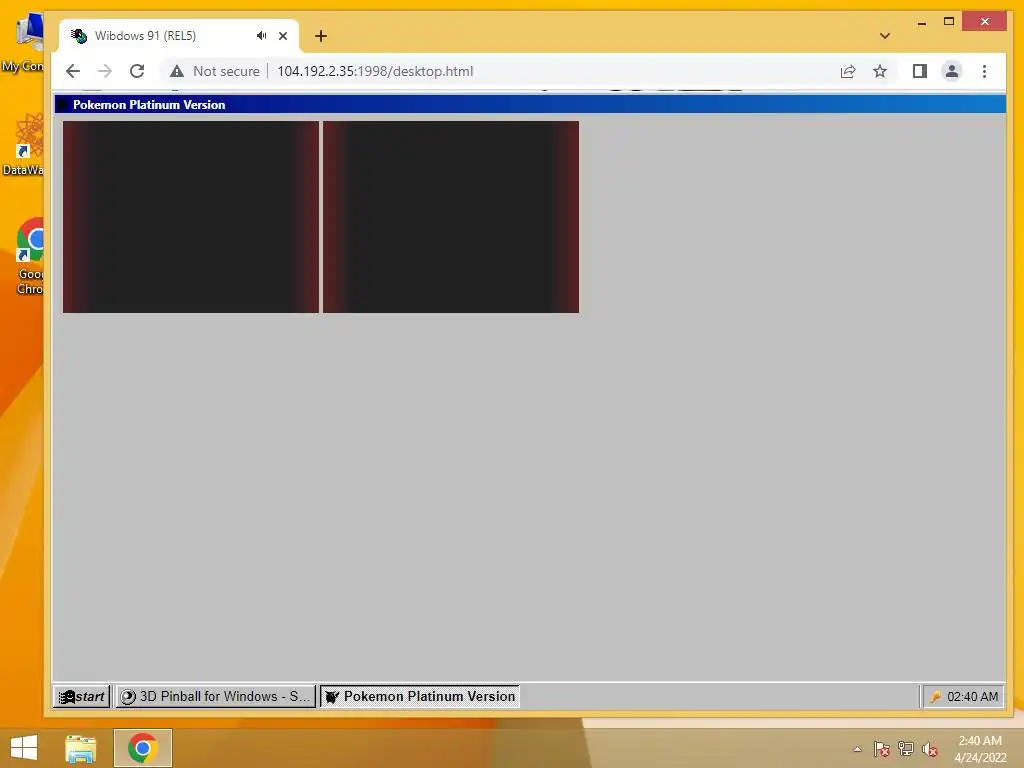Click the share page icon in address bar
This screenshot has width=1024, height=768.
click(848, 71)
